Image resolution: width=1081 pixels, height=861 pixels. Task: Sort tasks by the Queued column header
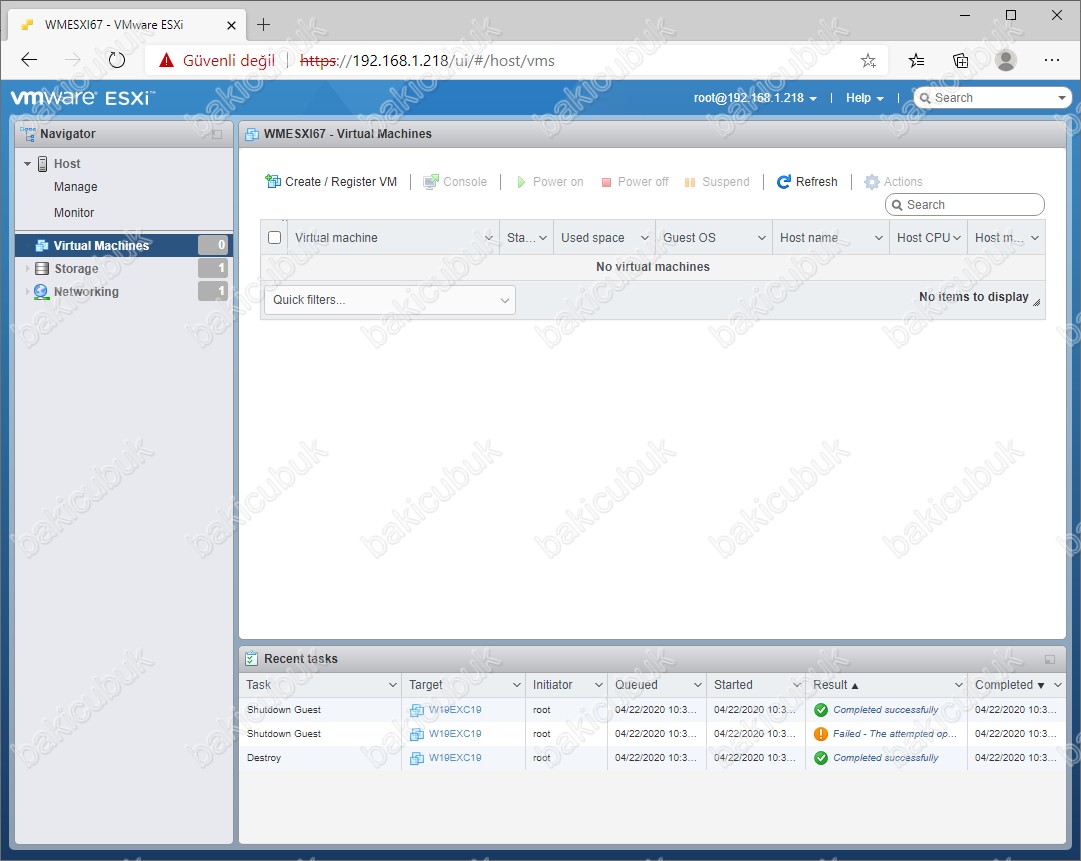pyautogui.click(x=636, y=685)
